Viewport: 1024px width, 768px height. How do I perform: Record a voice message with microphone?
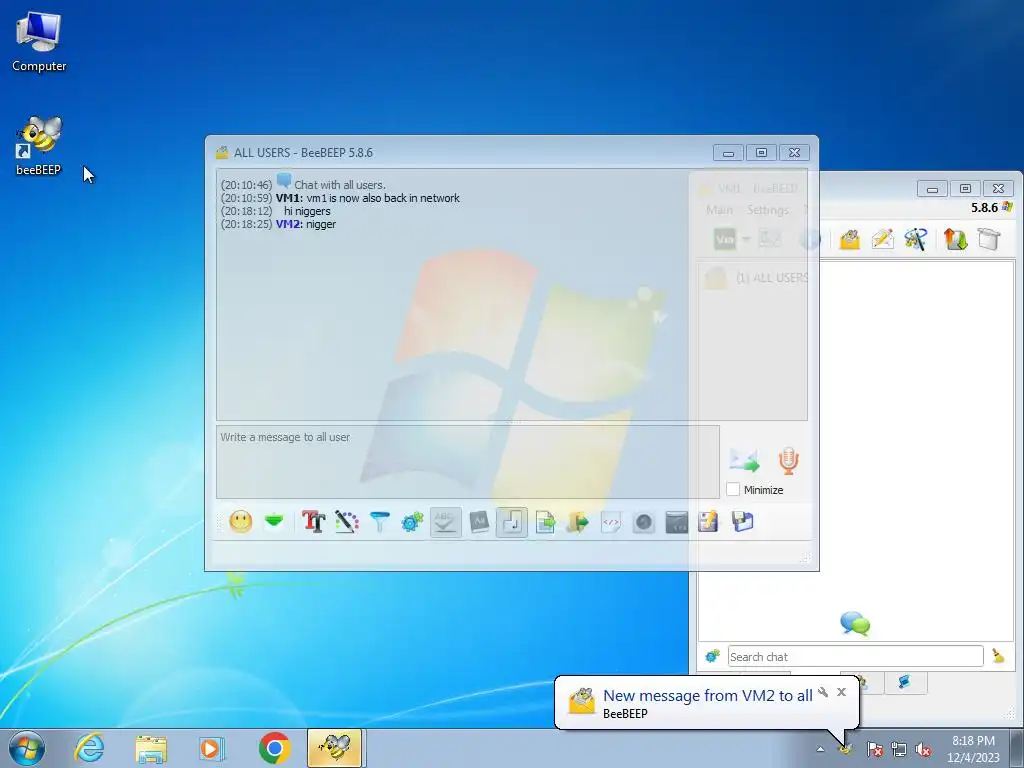tap(788, 460)
